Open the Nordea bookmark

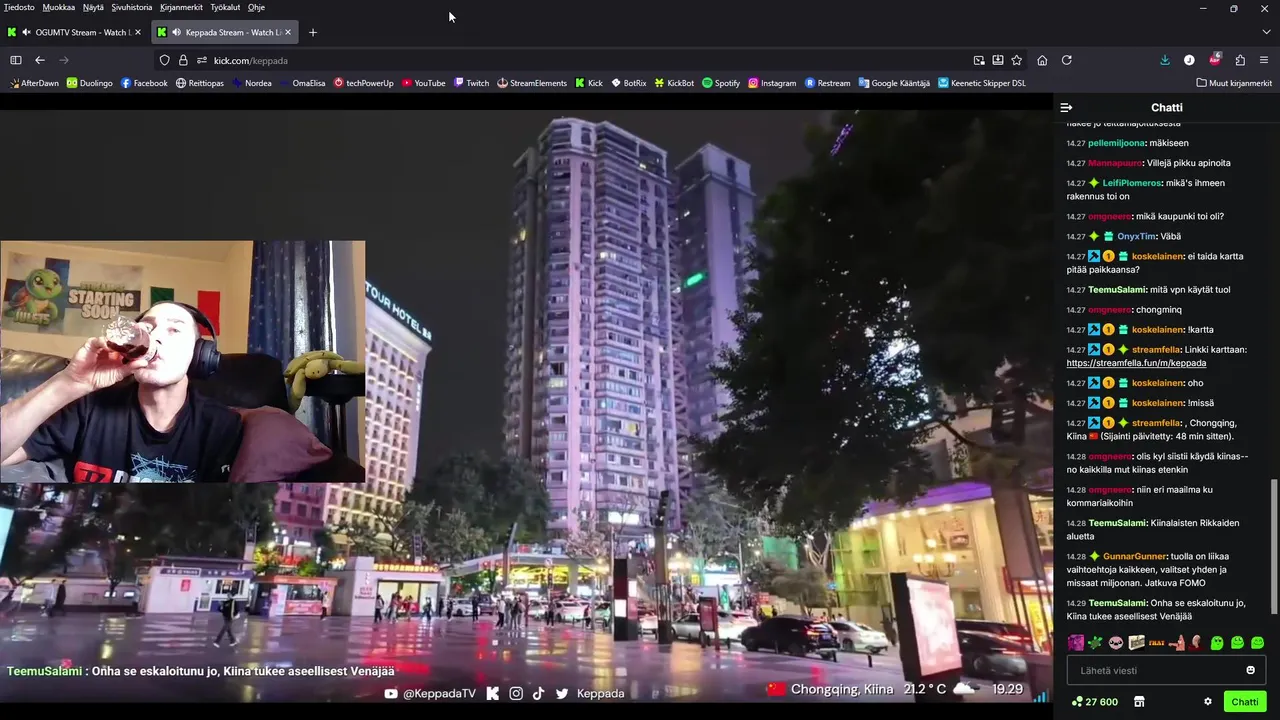pos(251,83)
